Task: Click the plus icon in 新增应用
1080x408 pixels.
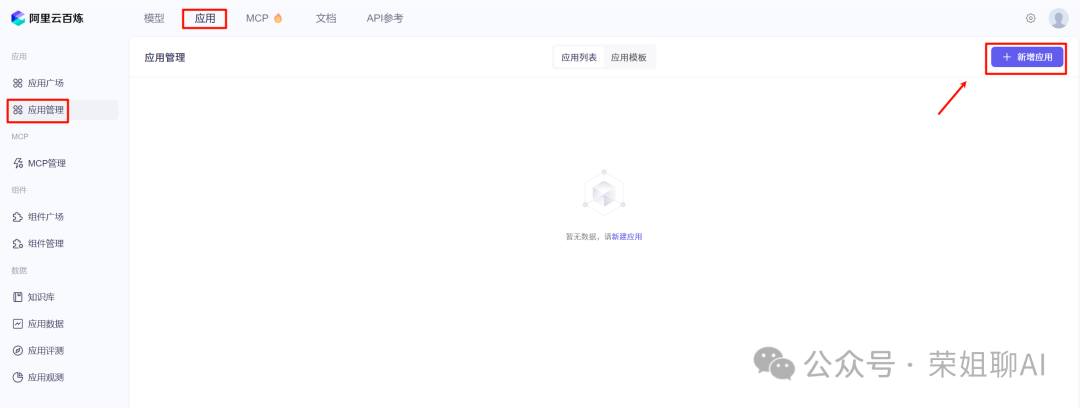Action: point(1007,57)
